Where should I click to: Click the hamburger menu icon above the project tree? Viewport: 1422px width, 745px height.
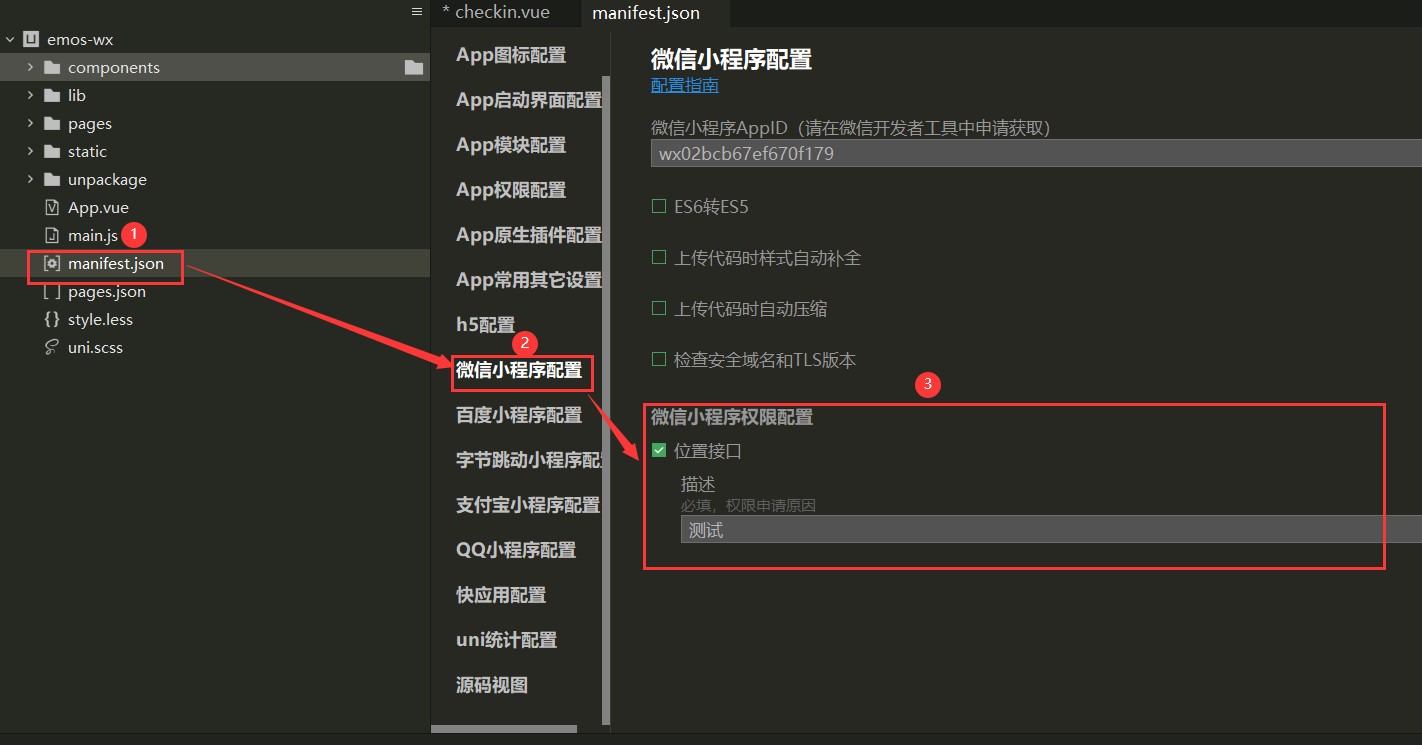417,12
